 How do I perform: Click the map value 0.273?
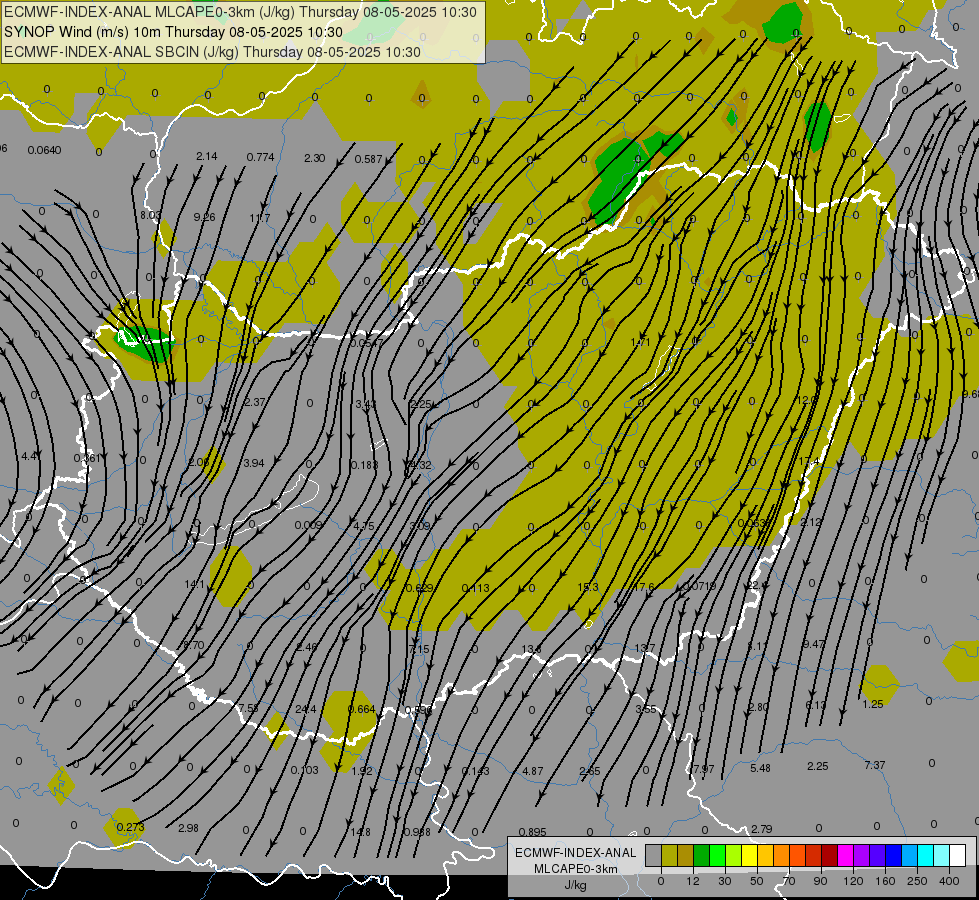(x=130, y=827)
